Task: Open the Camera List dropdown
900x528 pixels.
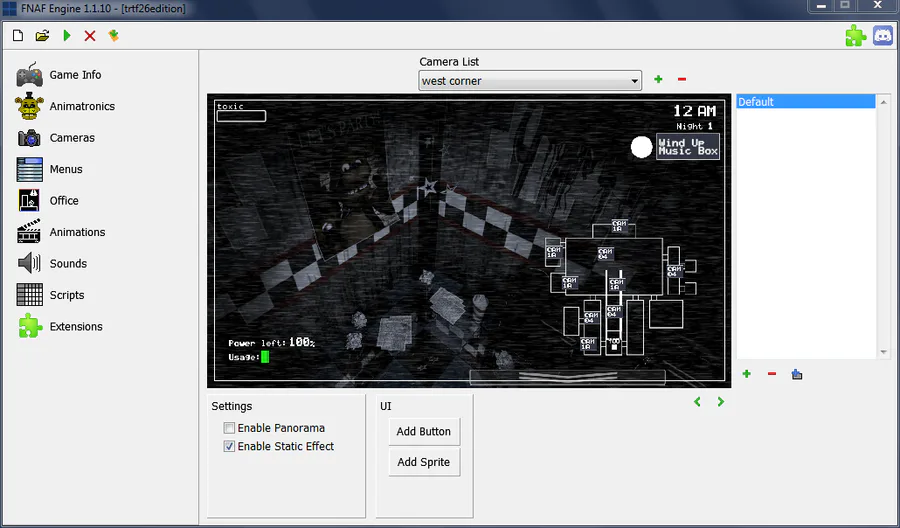Action: (x=530, y=81)
